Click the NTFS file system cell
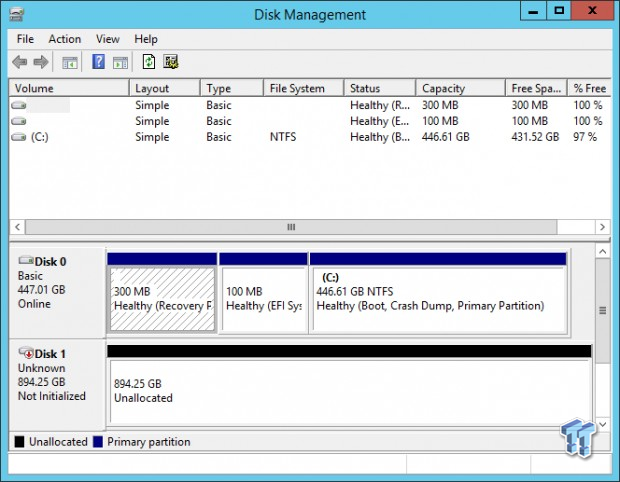 click(x=283, y=137)
